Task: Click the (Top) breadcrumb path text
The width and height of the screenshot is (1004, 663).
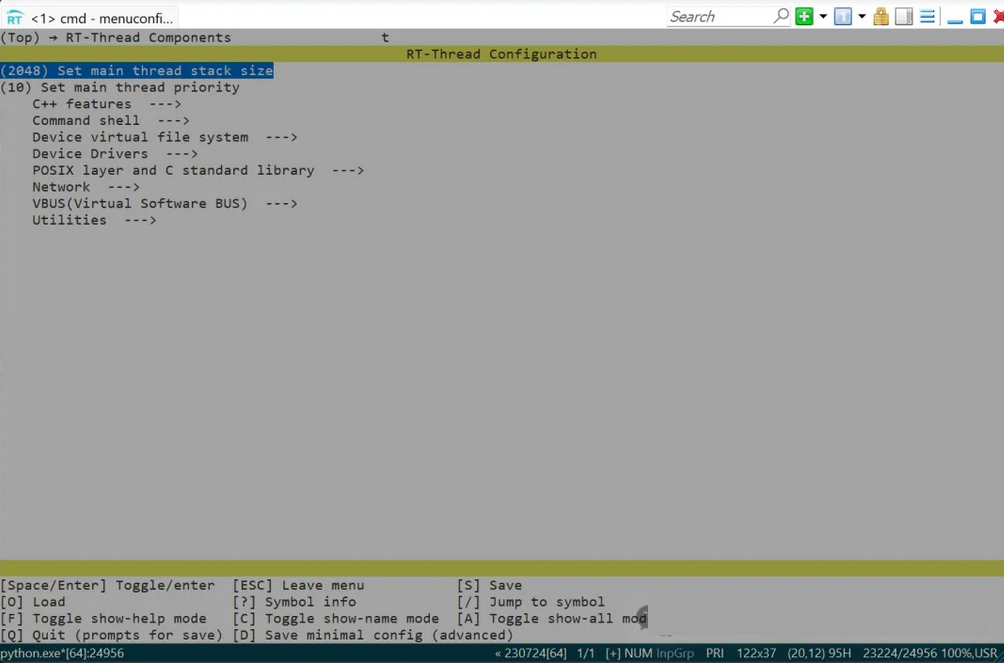Action: pyautogui.click(x=20, y=37)
